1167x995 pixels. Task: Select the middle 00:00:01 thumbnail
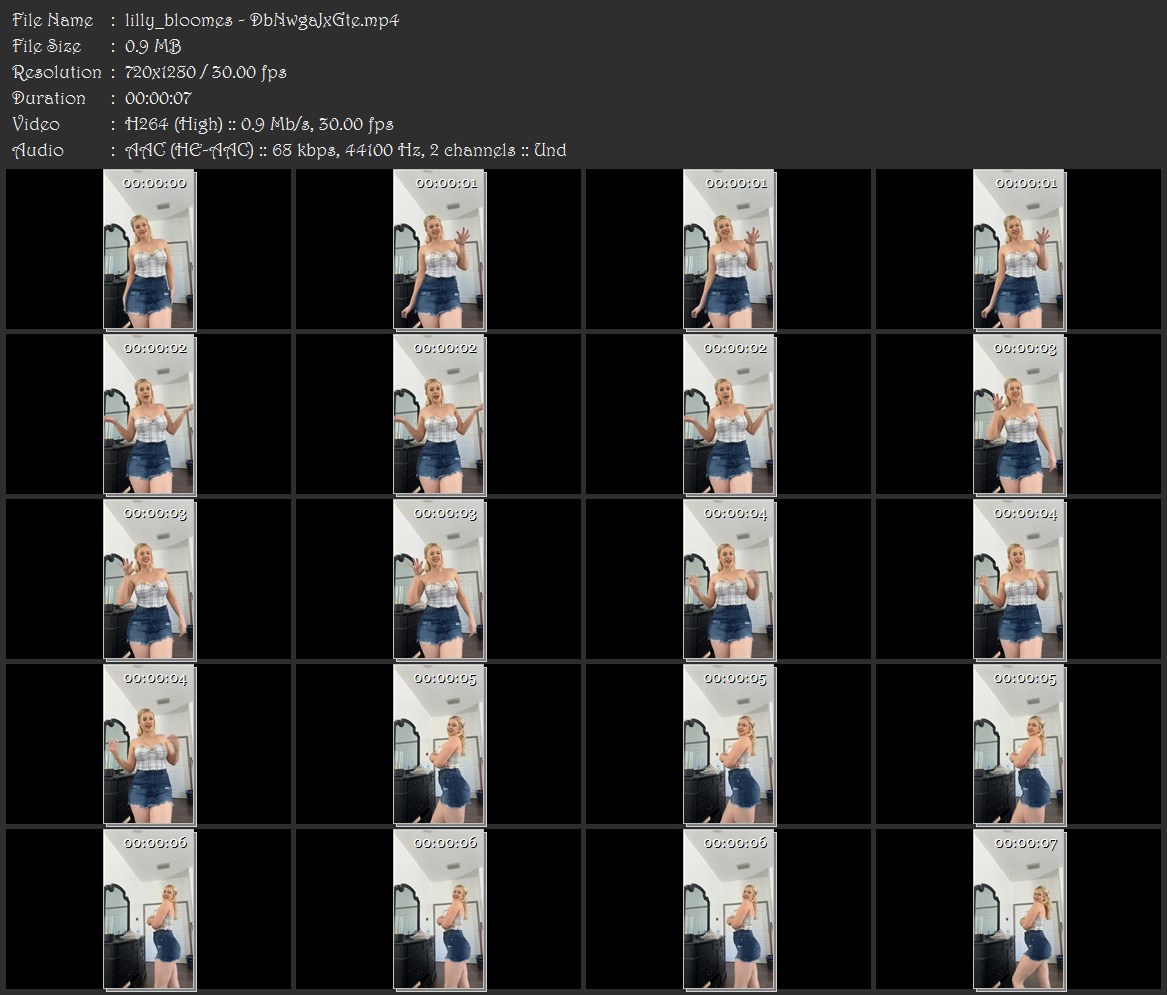pyautogui.click(x=729, y=249)
